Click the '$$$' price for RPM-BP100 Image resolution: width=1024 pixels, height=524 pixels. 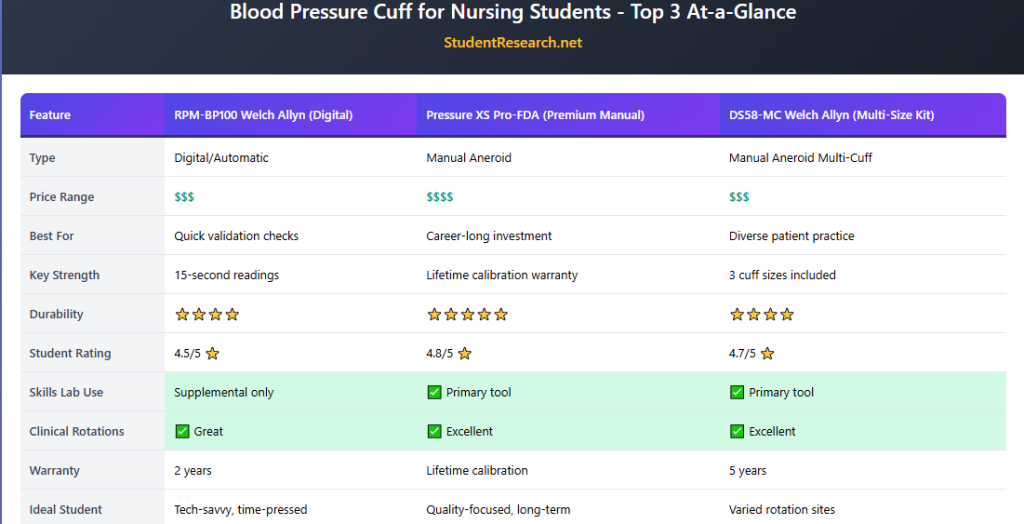click(x=184, y=197)
